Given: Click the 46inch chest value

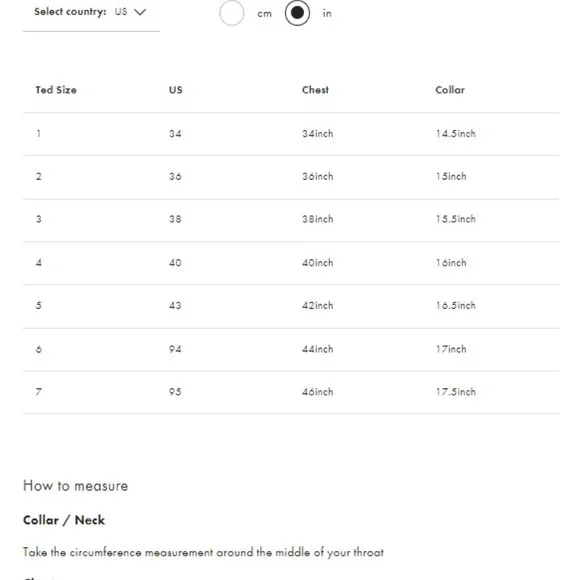Looking at the screenshot, I should tap(317, 392).
